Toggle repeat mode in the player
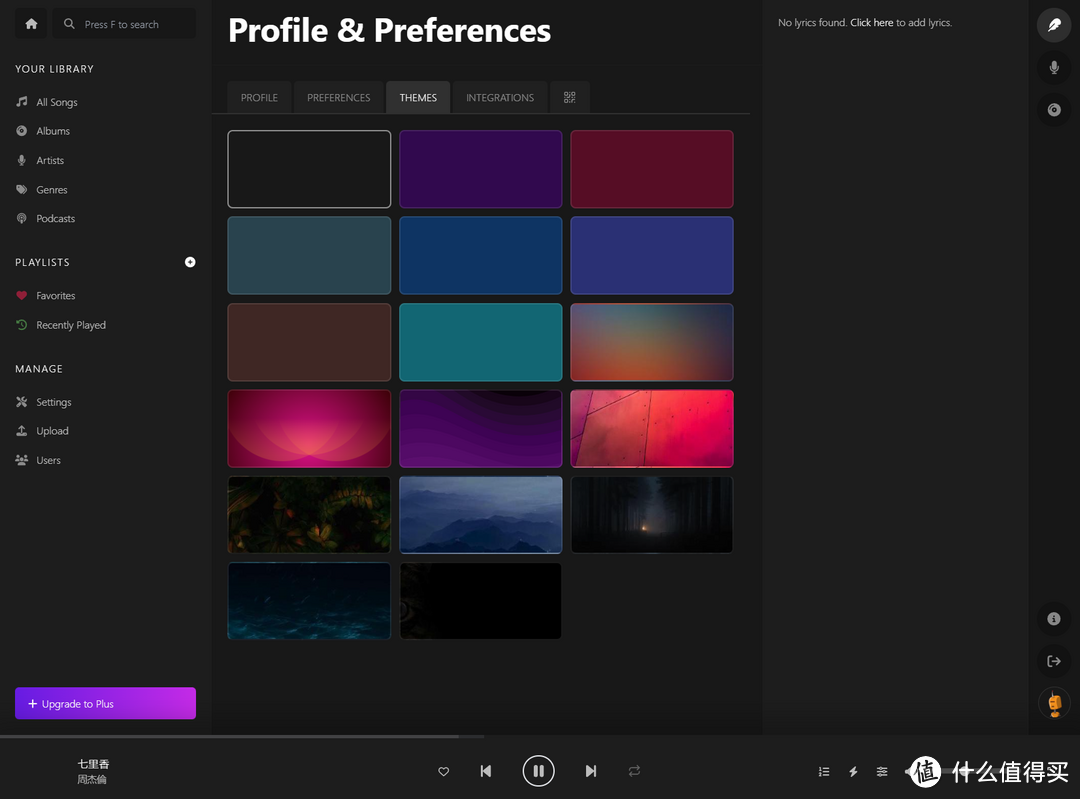The width and height of the screenshot is (1080, 799). pyautogui.click(x=634, y=771)
